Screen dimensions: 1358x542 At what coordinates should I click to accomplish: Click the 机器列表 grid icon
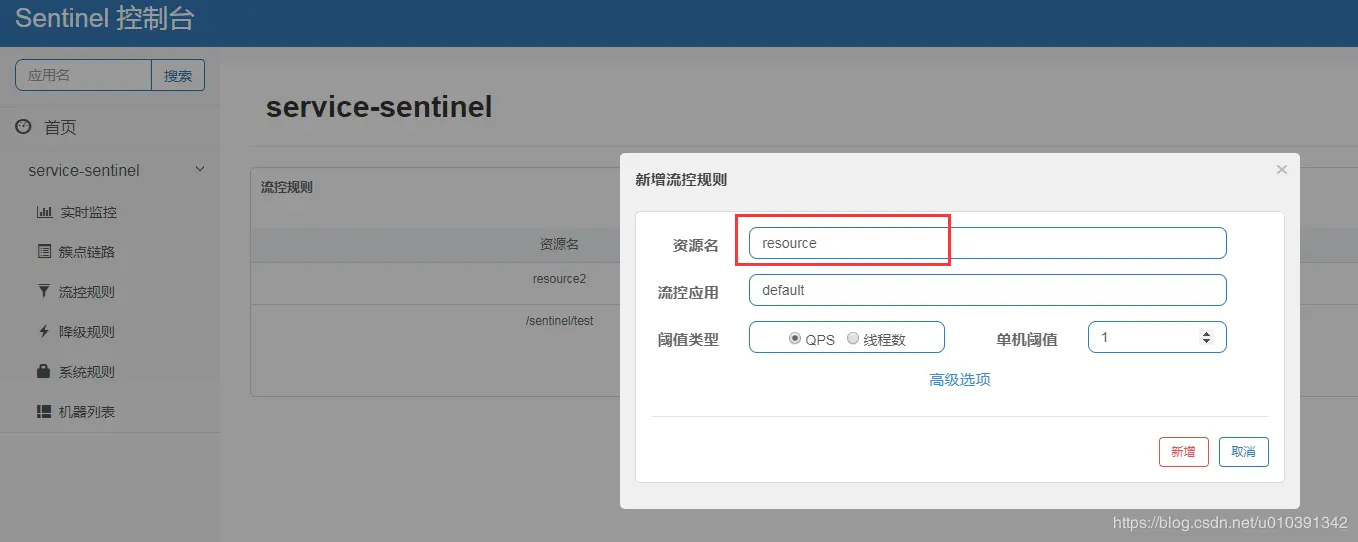pyautogui.click(x=44, y=412)
